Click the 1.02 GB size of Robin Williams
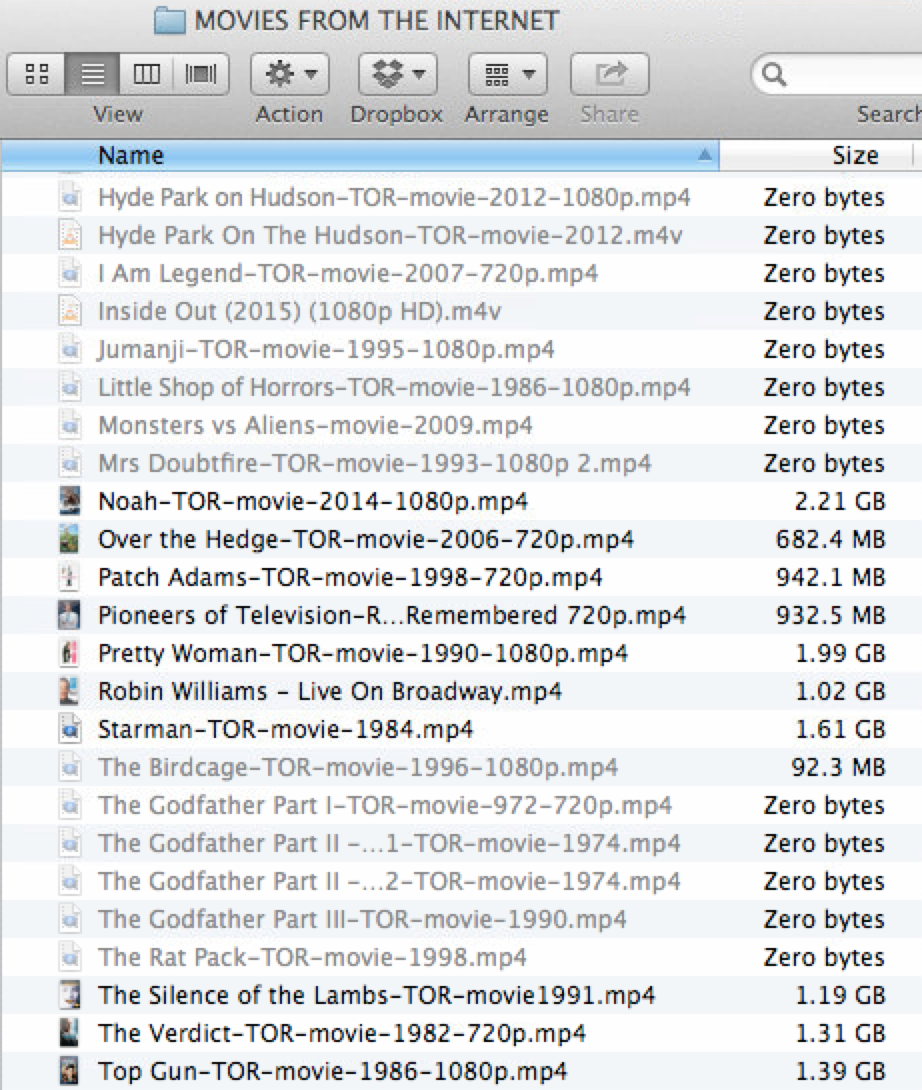 tap(840, 691)
